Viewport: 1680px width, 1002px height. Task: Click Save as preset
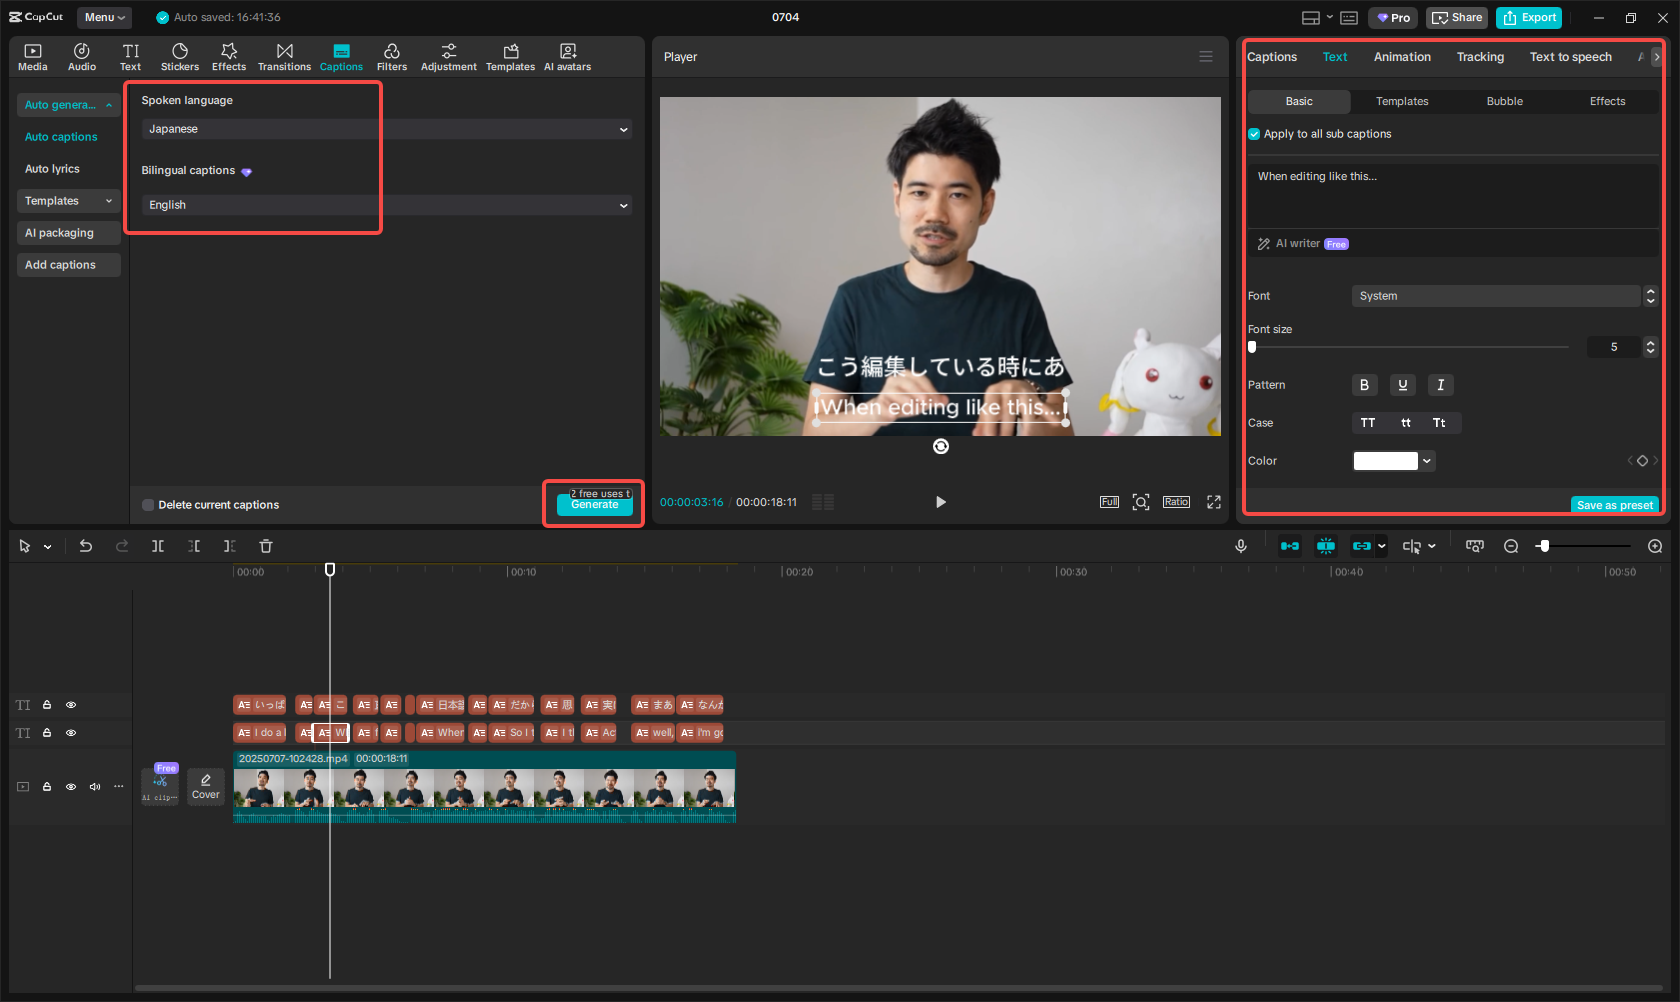pyautogui.click(x=1614, y=505)
